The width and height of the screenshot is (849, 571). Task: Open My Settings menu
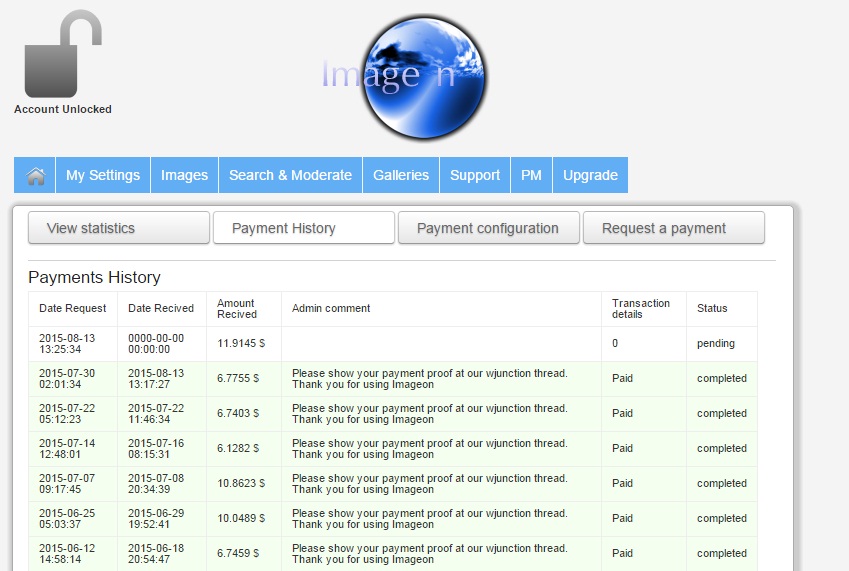click(103, 175)
